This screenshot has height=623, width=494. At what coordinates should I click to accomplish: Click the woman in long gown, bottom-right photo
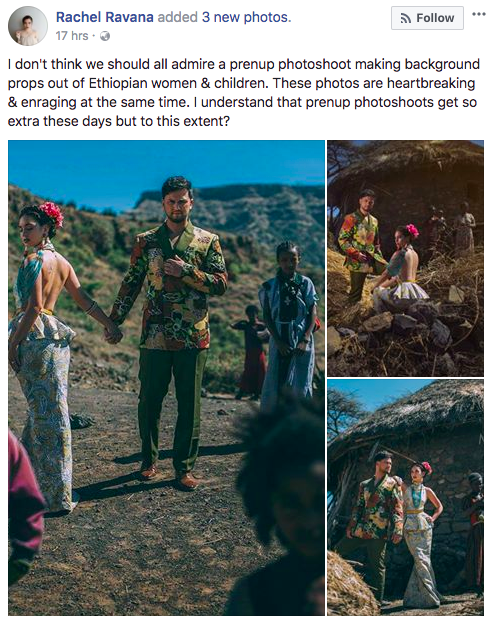click(x=421, y=532)
